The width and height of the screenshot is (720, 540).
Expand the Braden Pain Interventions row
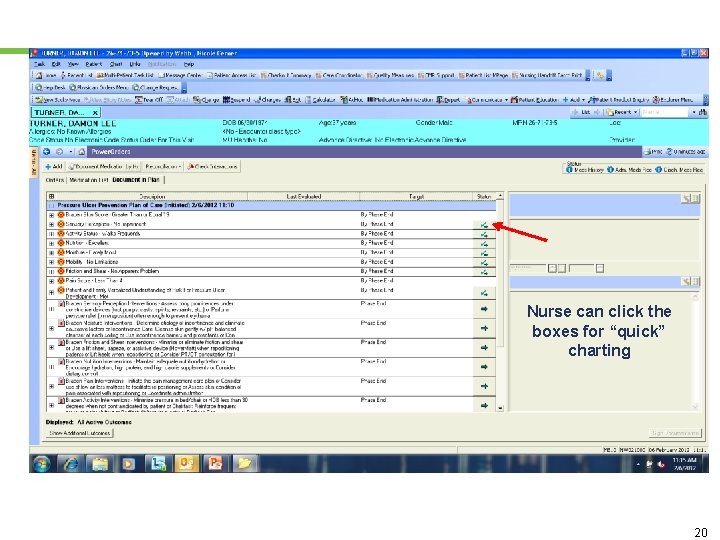click(51, 386)
